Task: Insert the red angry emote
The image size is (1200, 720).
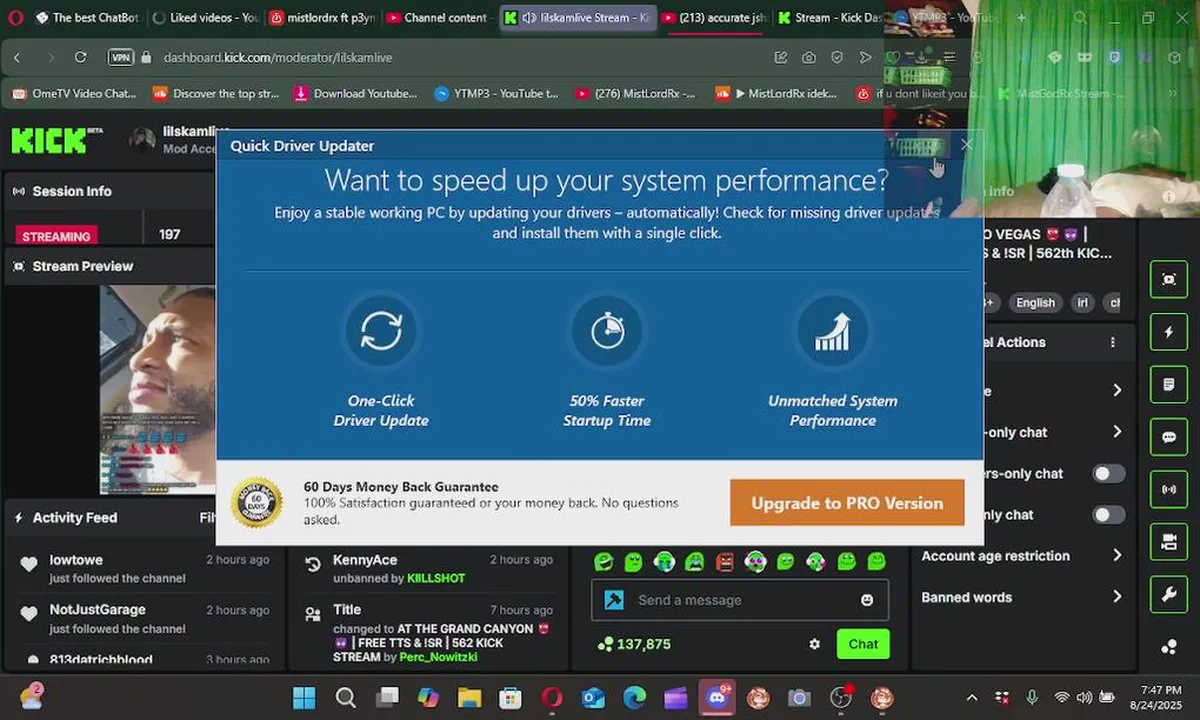Action: (725, 562)
